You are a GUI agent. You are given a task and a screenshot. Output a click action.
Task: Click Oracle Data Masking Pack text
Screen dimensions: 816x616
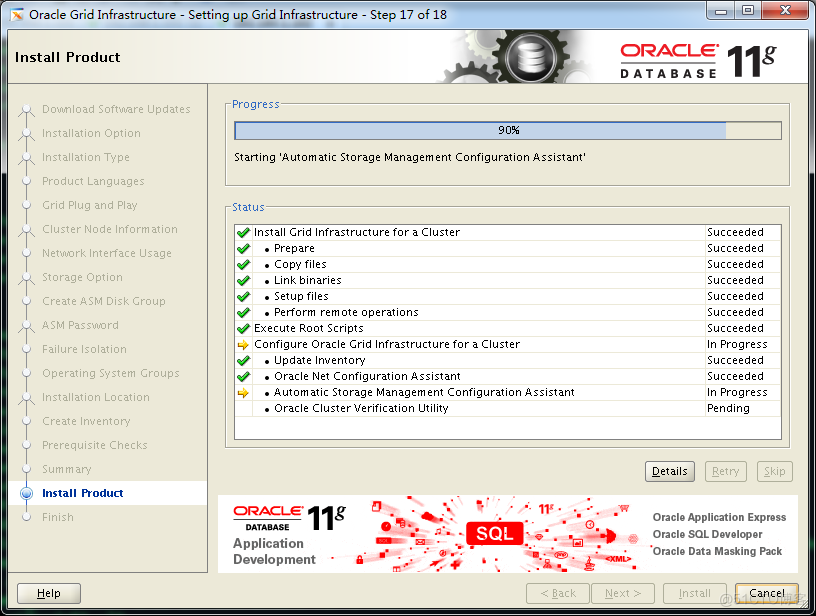[x=717, y=551]
